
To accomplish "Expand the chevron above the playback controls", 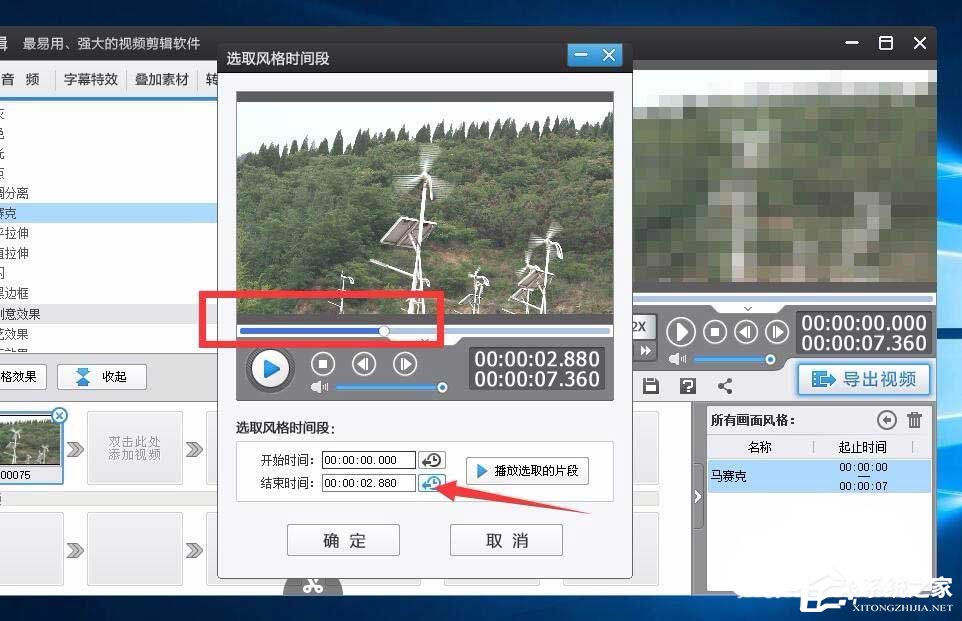I will (747, 308).
